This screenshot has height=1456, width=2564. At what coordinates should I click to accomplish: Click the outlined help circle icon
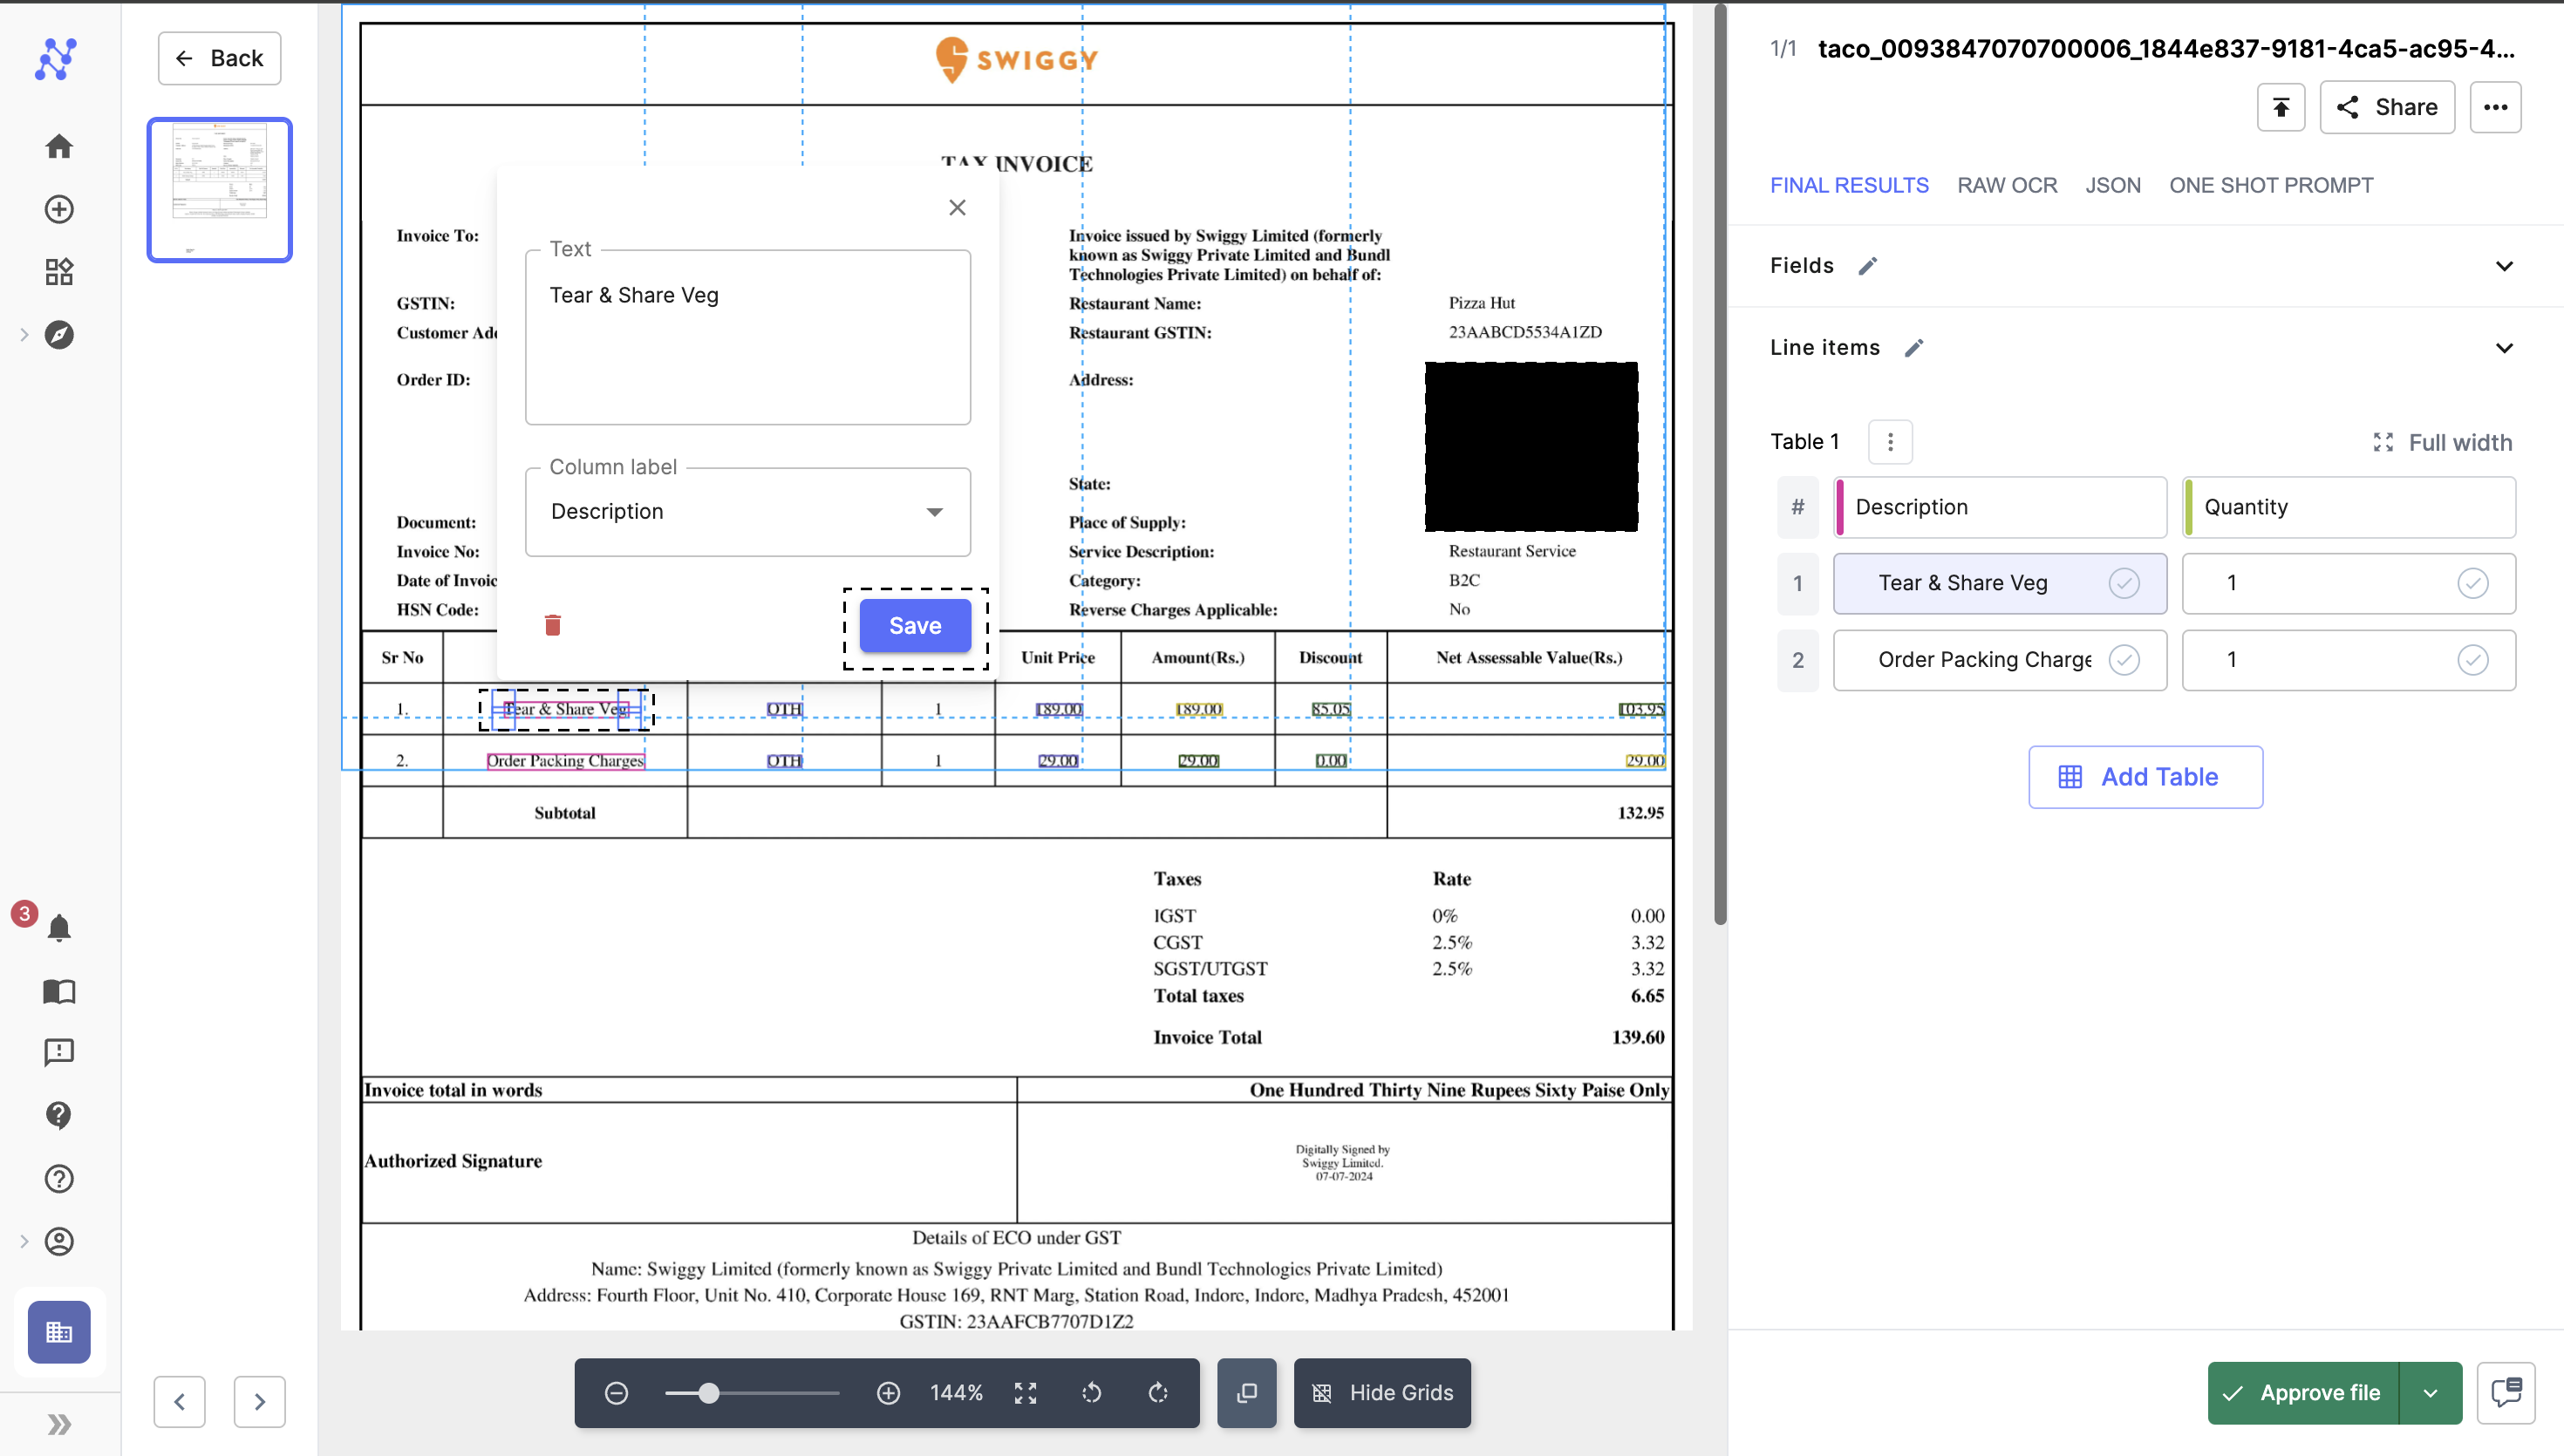pyautogui.click(x=59, y=1179)
